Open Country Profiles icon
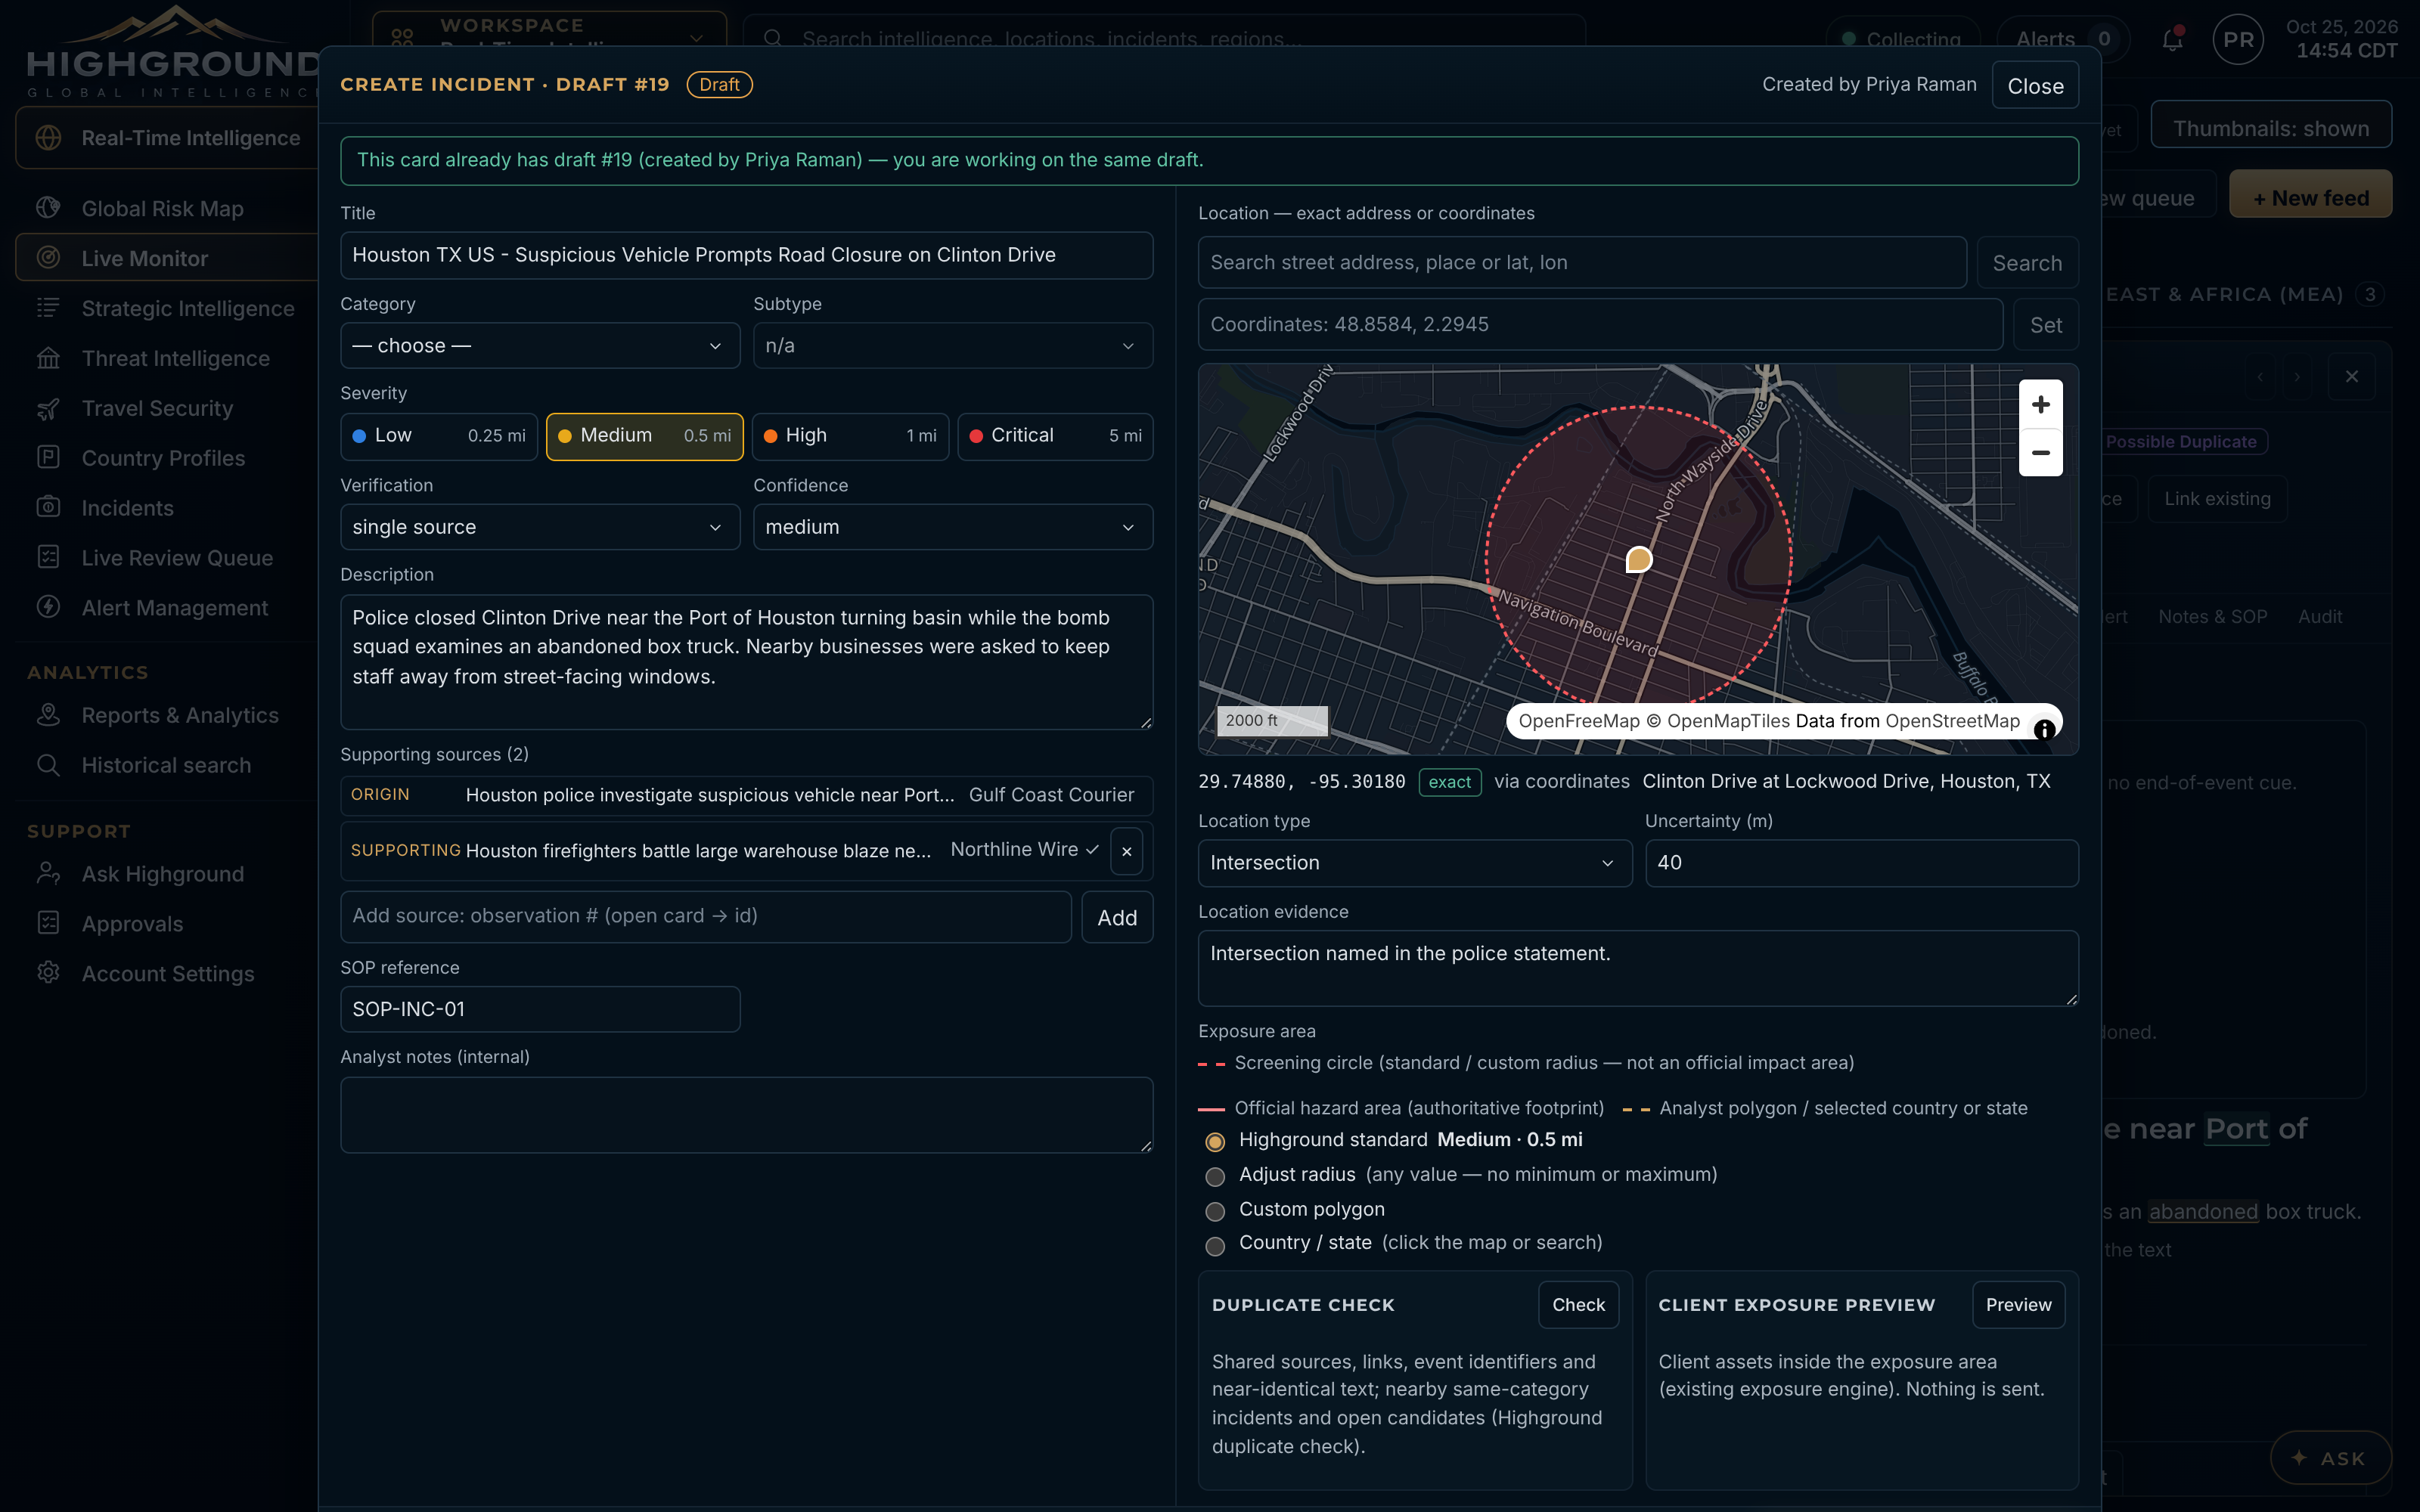Viewport: 2420px width, 1512px height. tap(48, 458)
